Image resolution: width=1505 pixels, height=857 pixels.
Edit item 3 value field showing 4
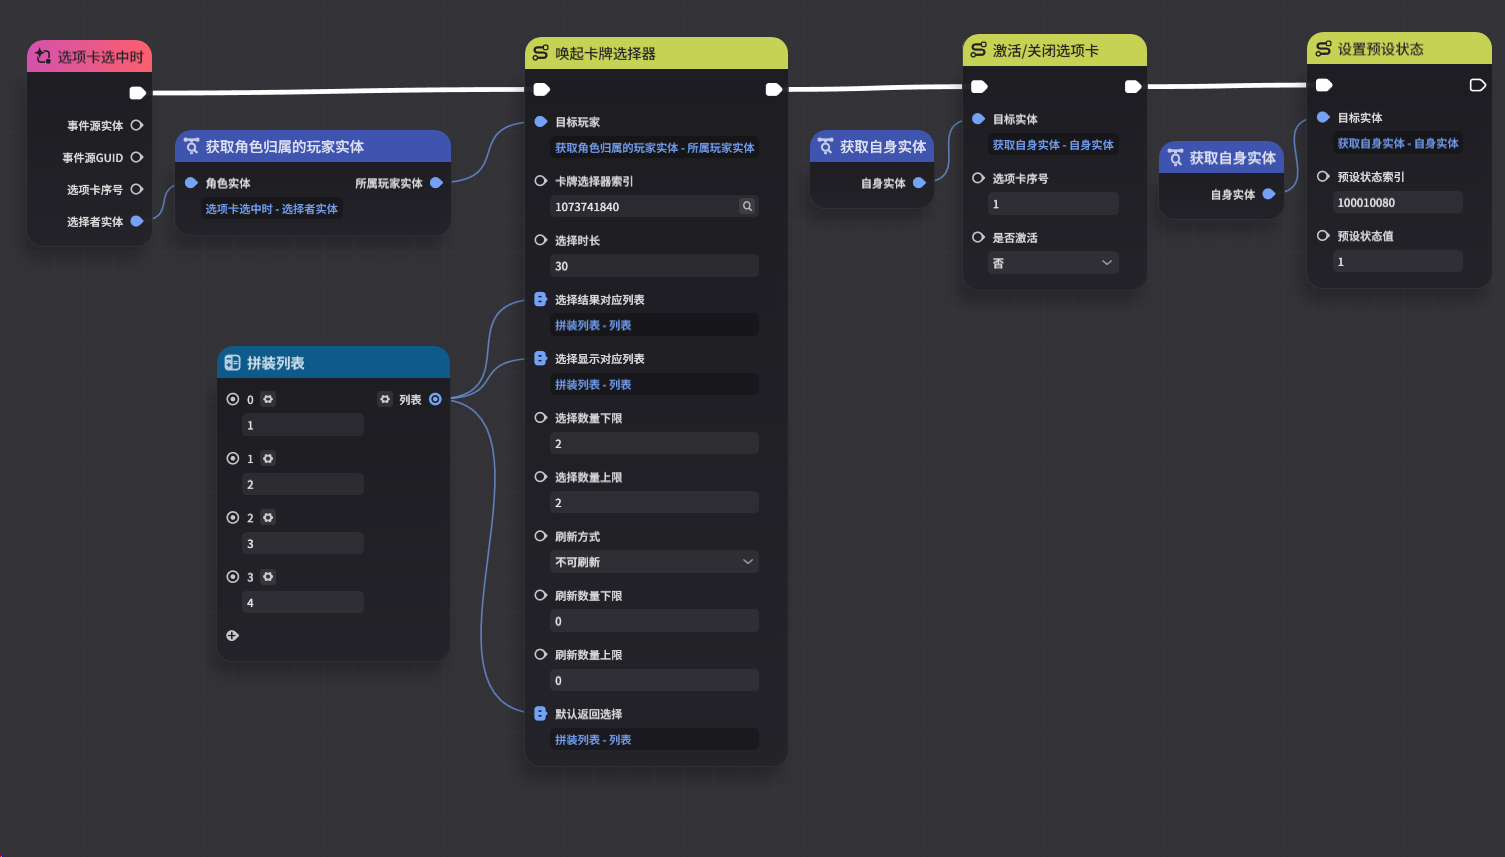[x=303, y=602]
